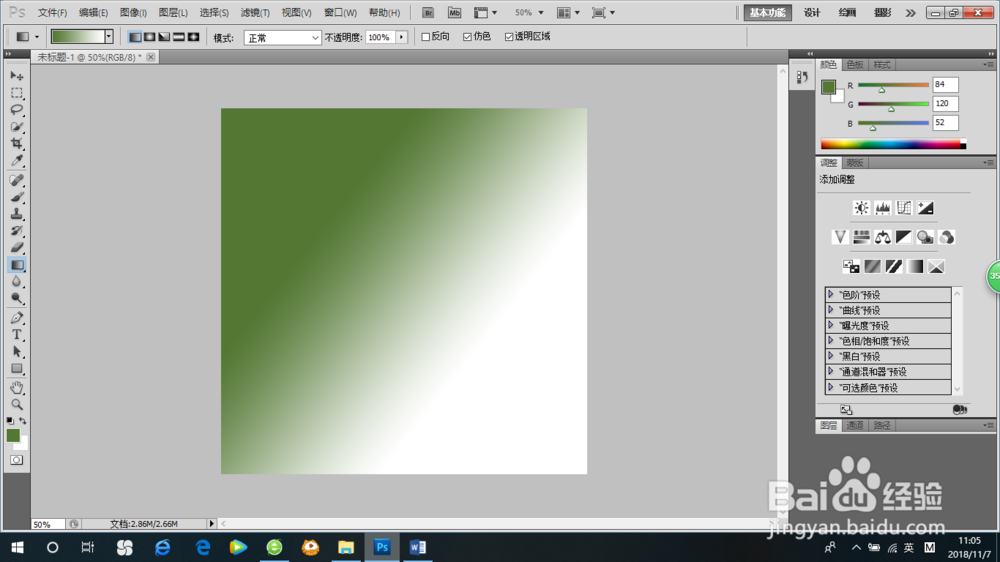Switch to the 绘画 workspace
This screenshot has height=562, width=1000.
coord(848,13)
